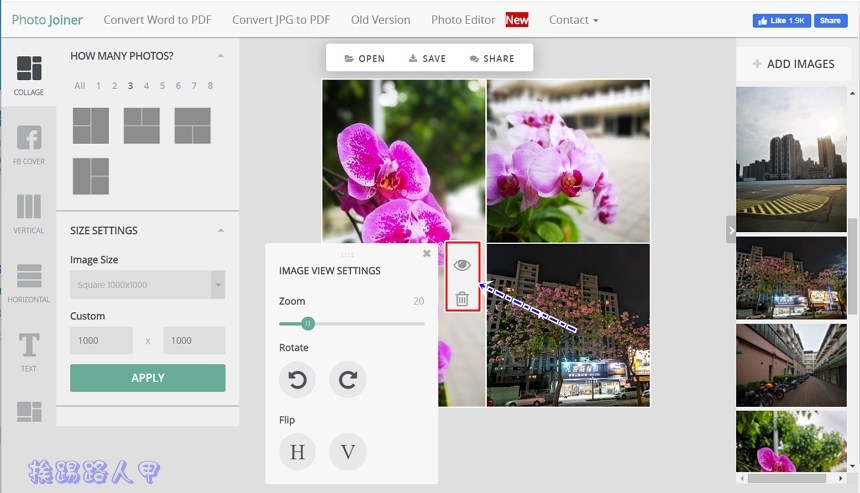Choose the first three-photo layout template
860x493 pixels.
[90, 126]
